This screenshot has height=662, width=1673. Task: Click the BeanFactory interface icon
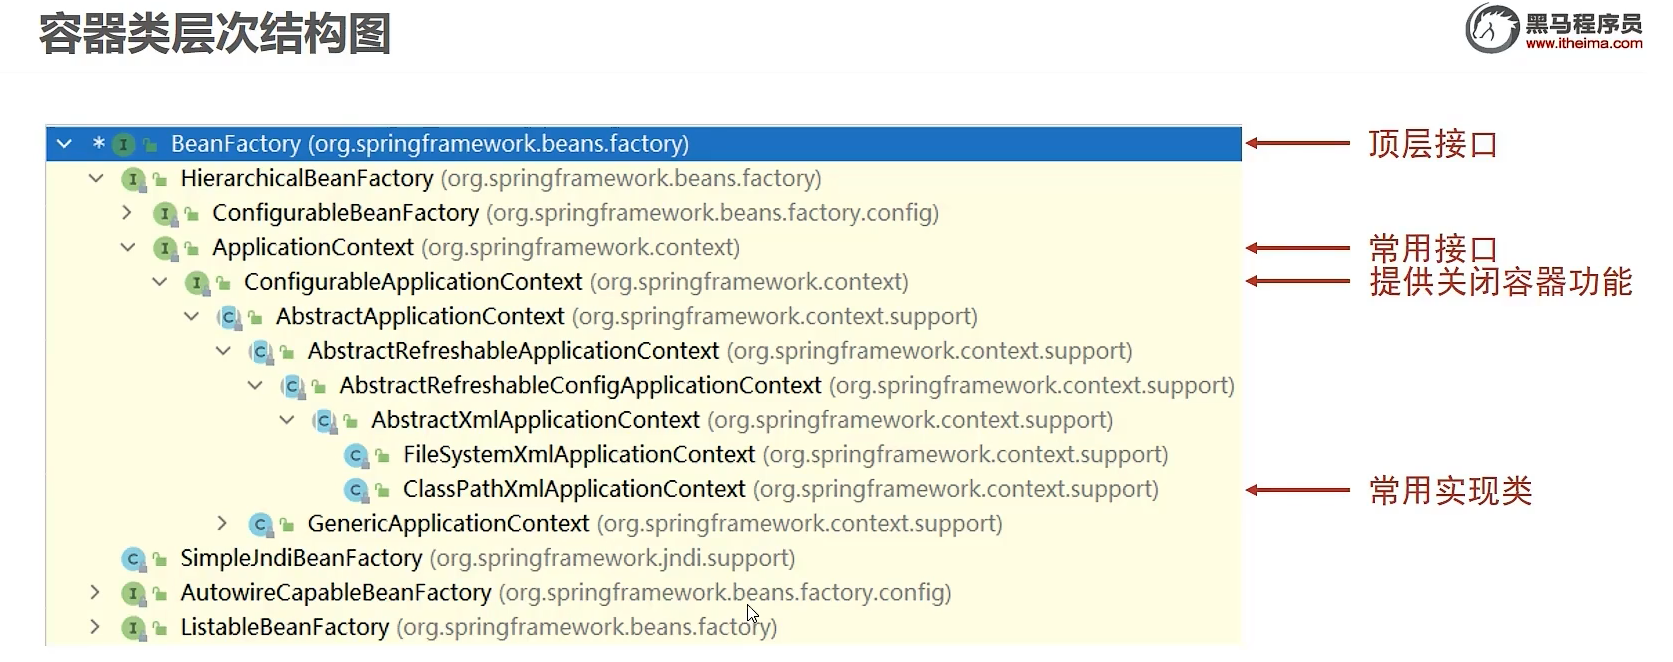click(x=123, y=144)
